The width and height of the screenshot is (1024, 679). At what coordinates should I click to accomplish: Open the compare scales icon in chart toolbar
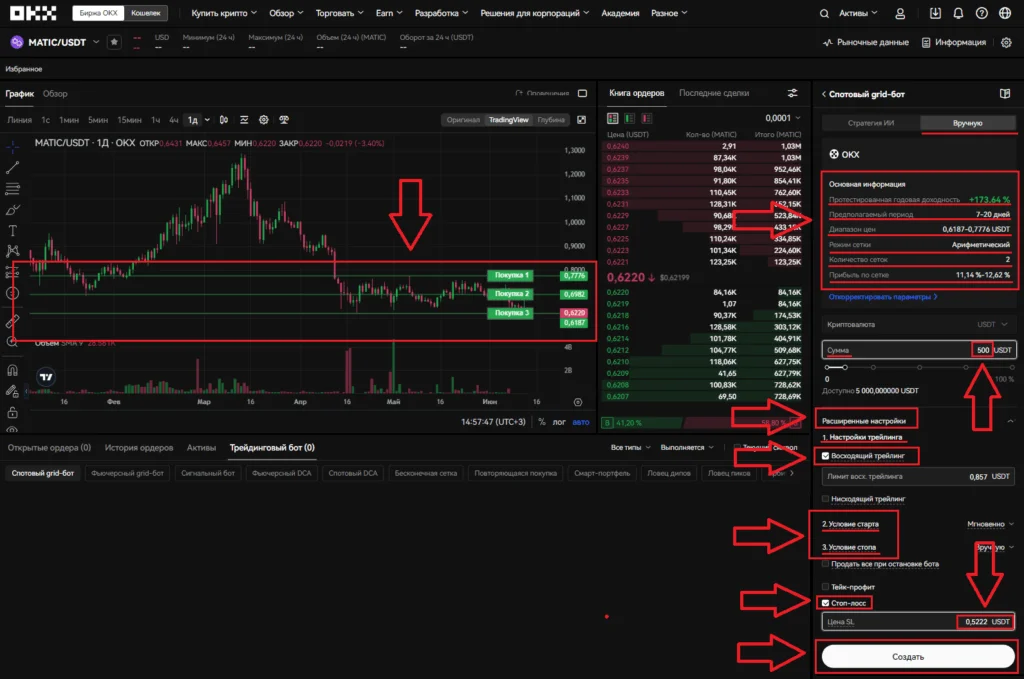pyautogui.click(x=284, y=120)
